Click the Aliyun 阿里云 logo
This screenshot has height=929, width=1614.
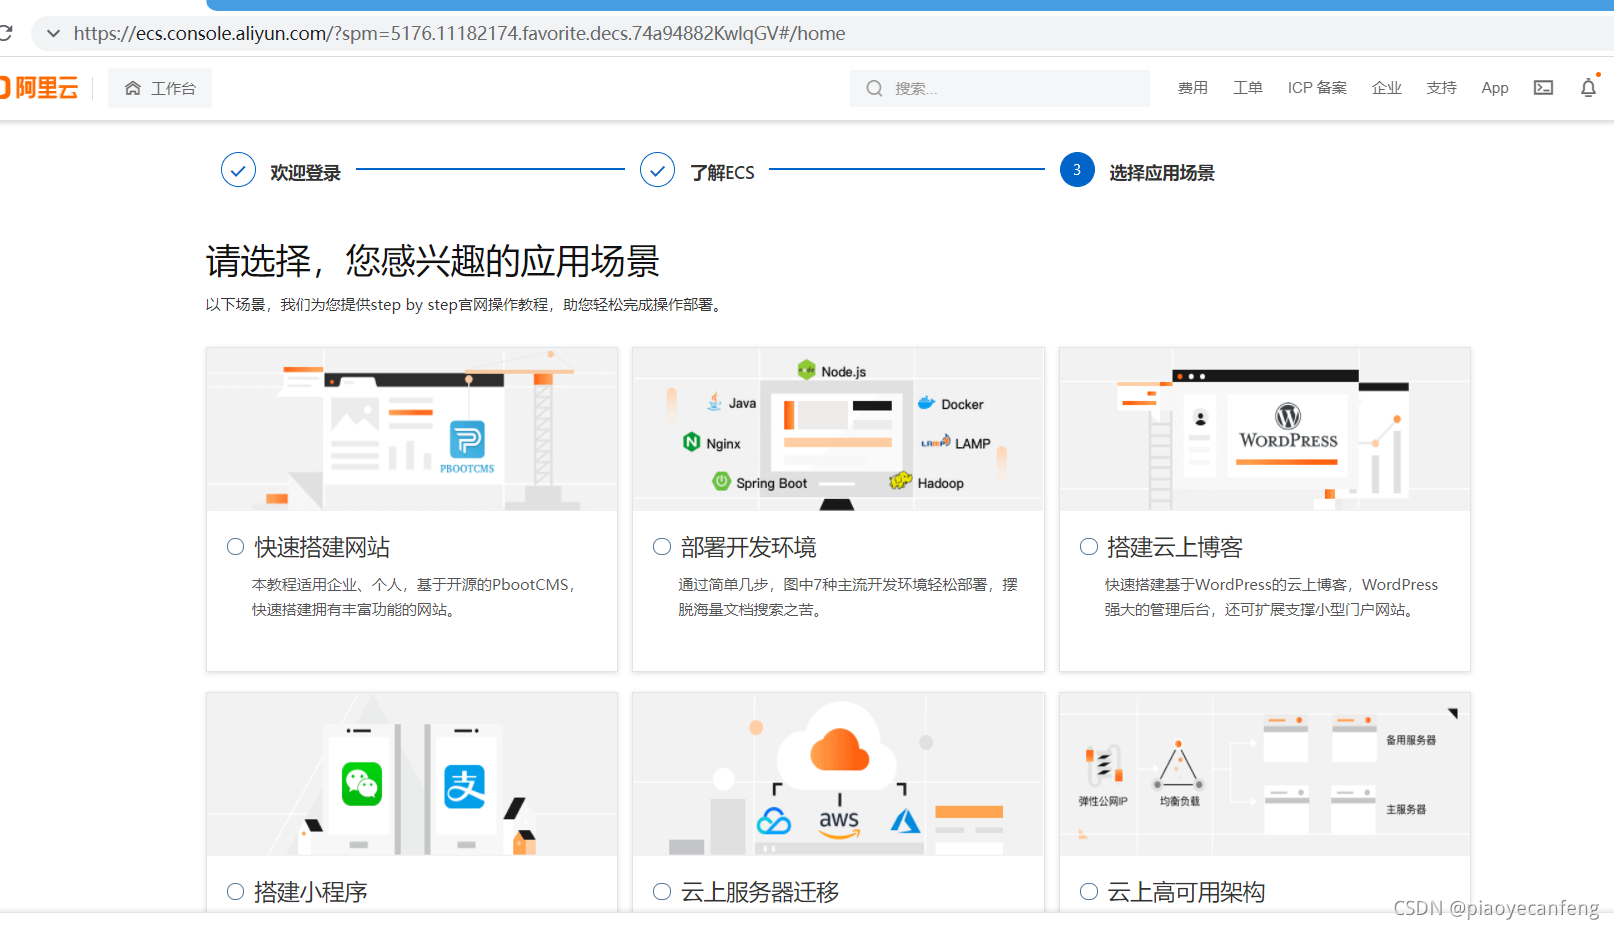tap(39, 88)
